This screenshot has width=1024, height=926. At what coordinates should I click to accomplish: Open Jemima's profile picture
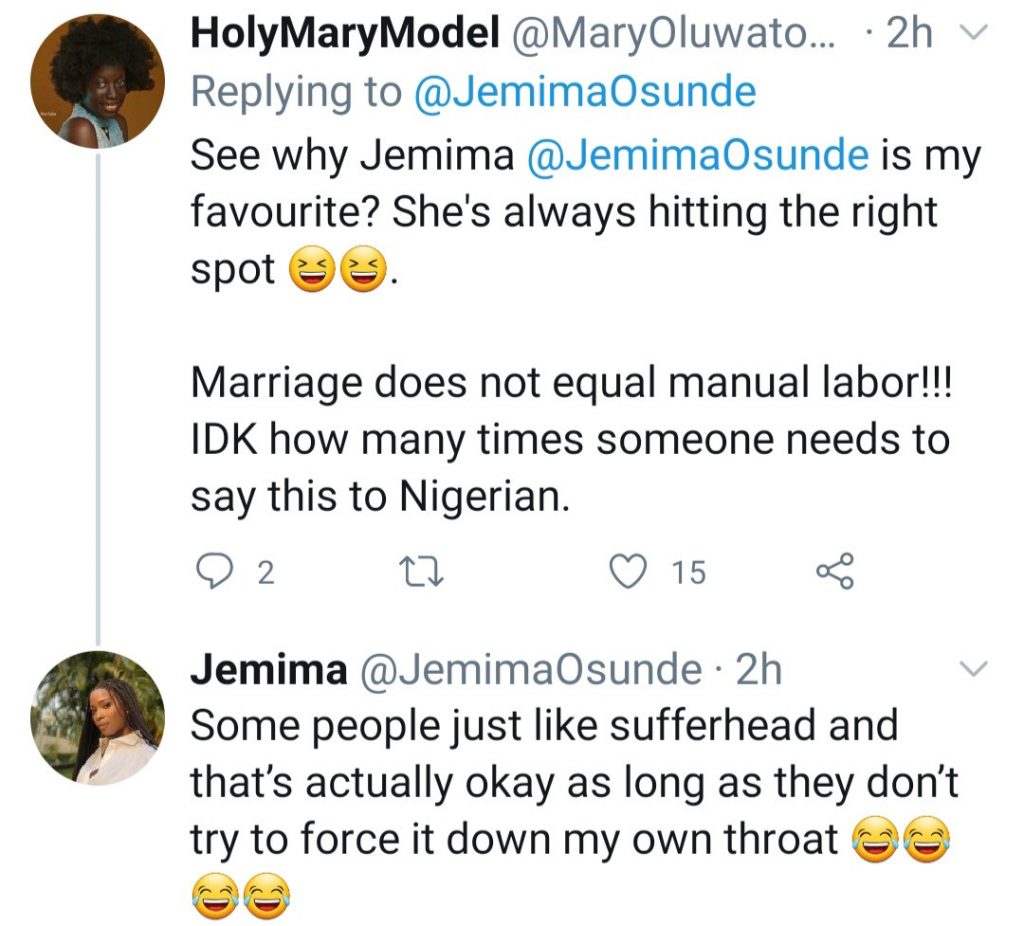pos(97,716)
